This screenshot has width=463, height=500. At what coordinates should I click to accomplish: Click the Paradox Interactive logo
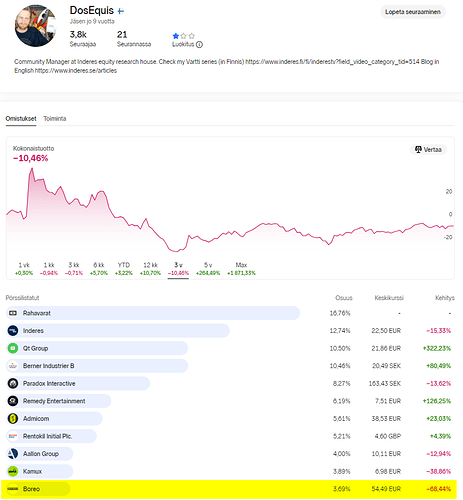(13, 383)
